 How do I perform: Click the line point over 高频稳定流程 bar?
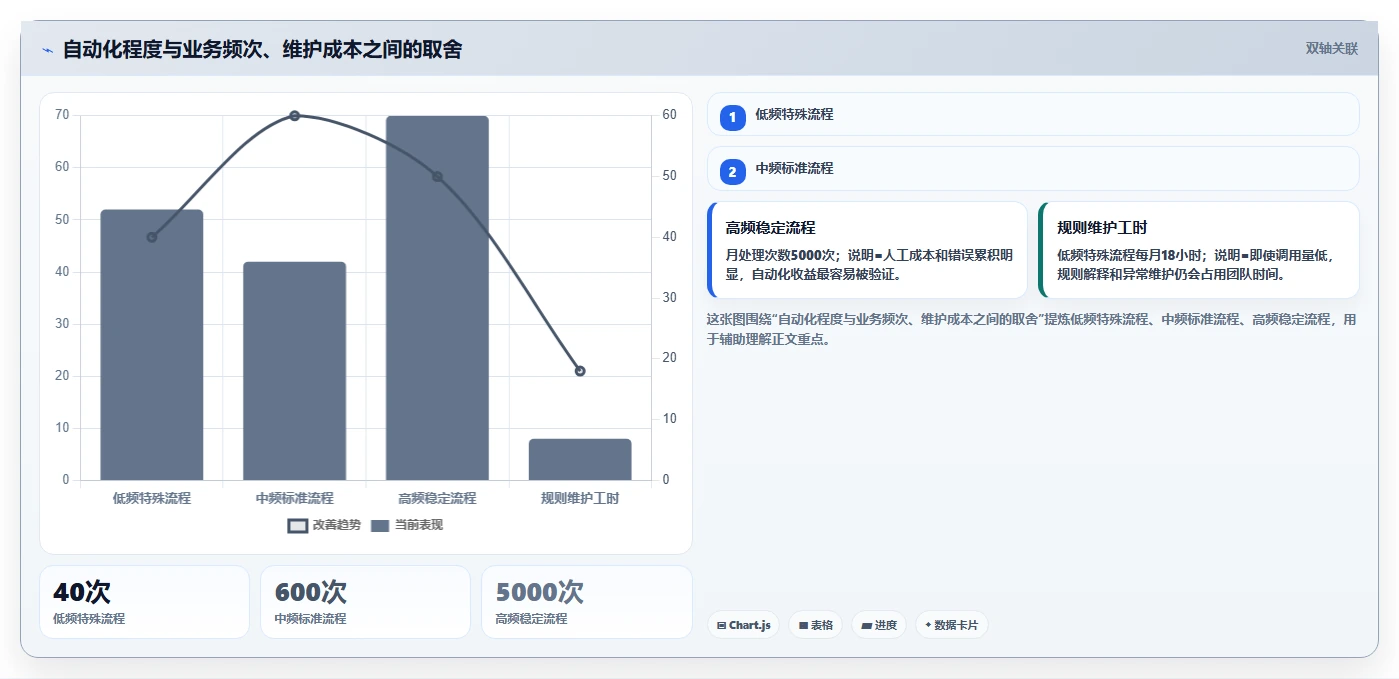[x=437, y=177]
